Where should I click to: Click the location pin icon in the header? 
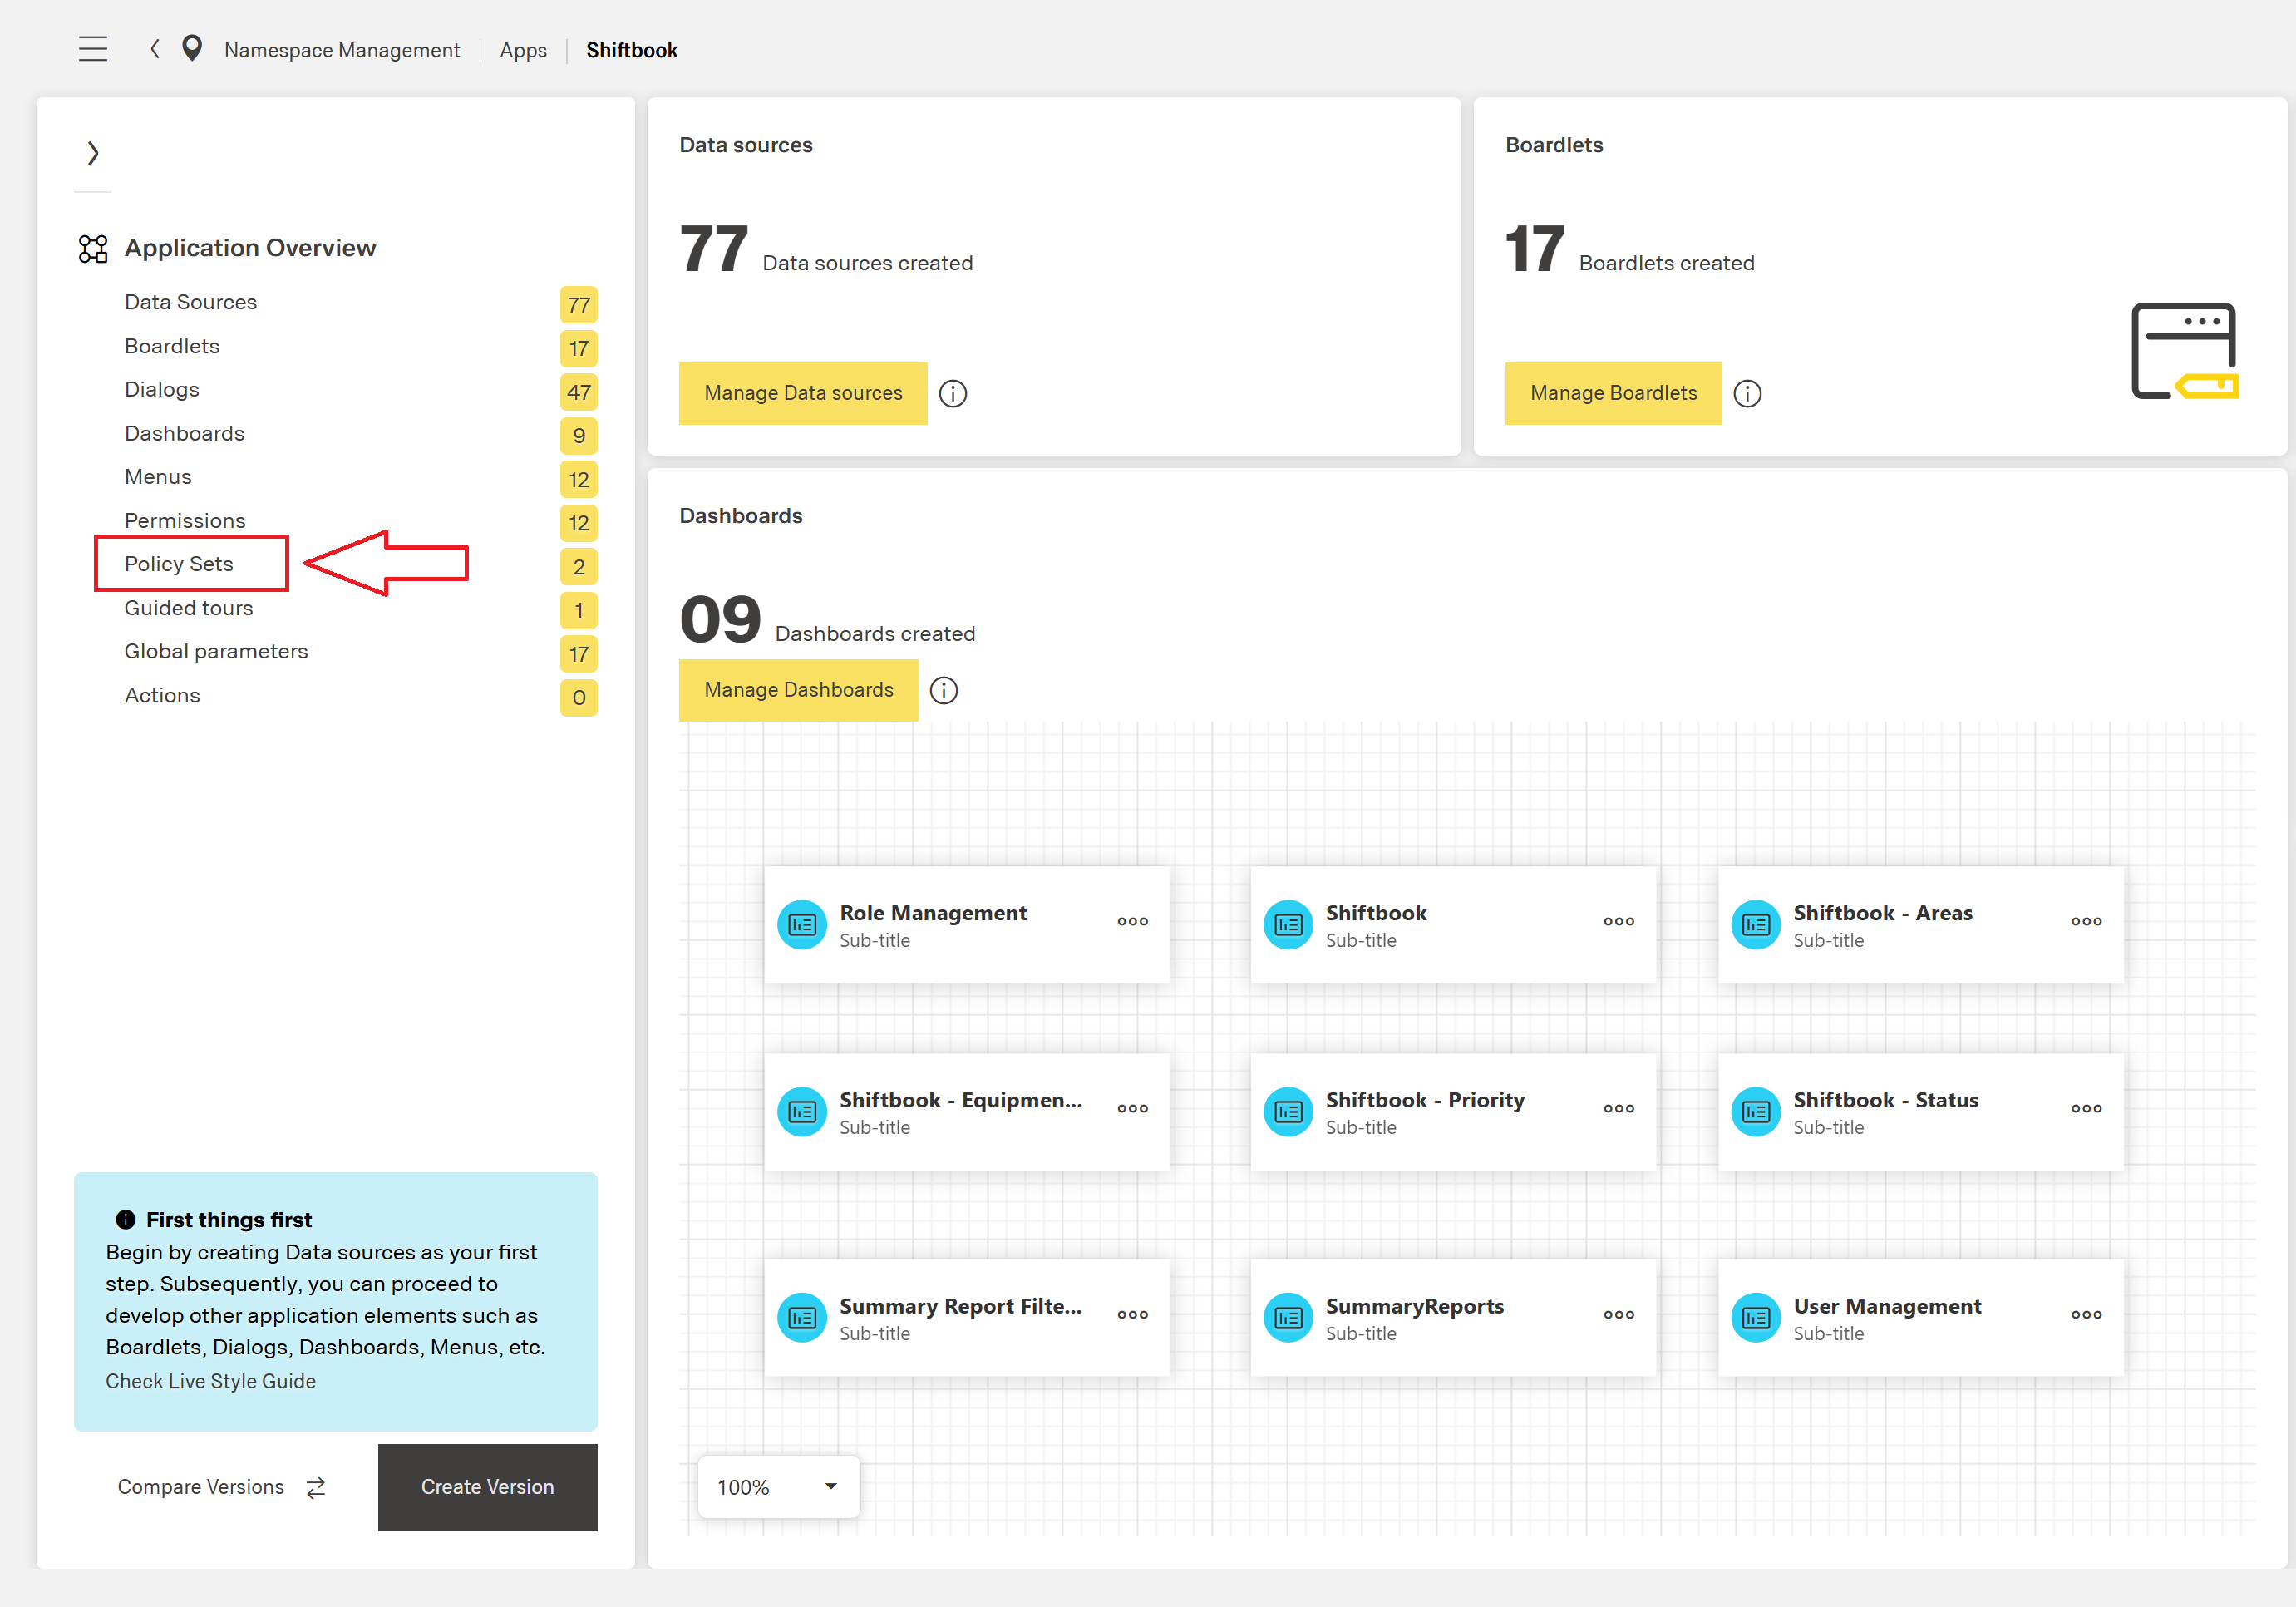191,47
